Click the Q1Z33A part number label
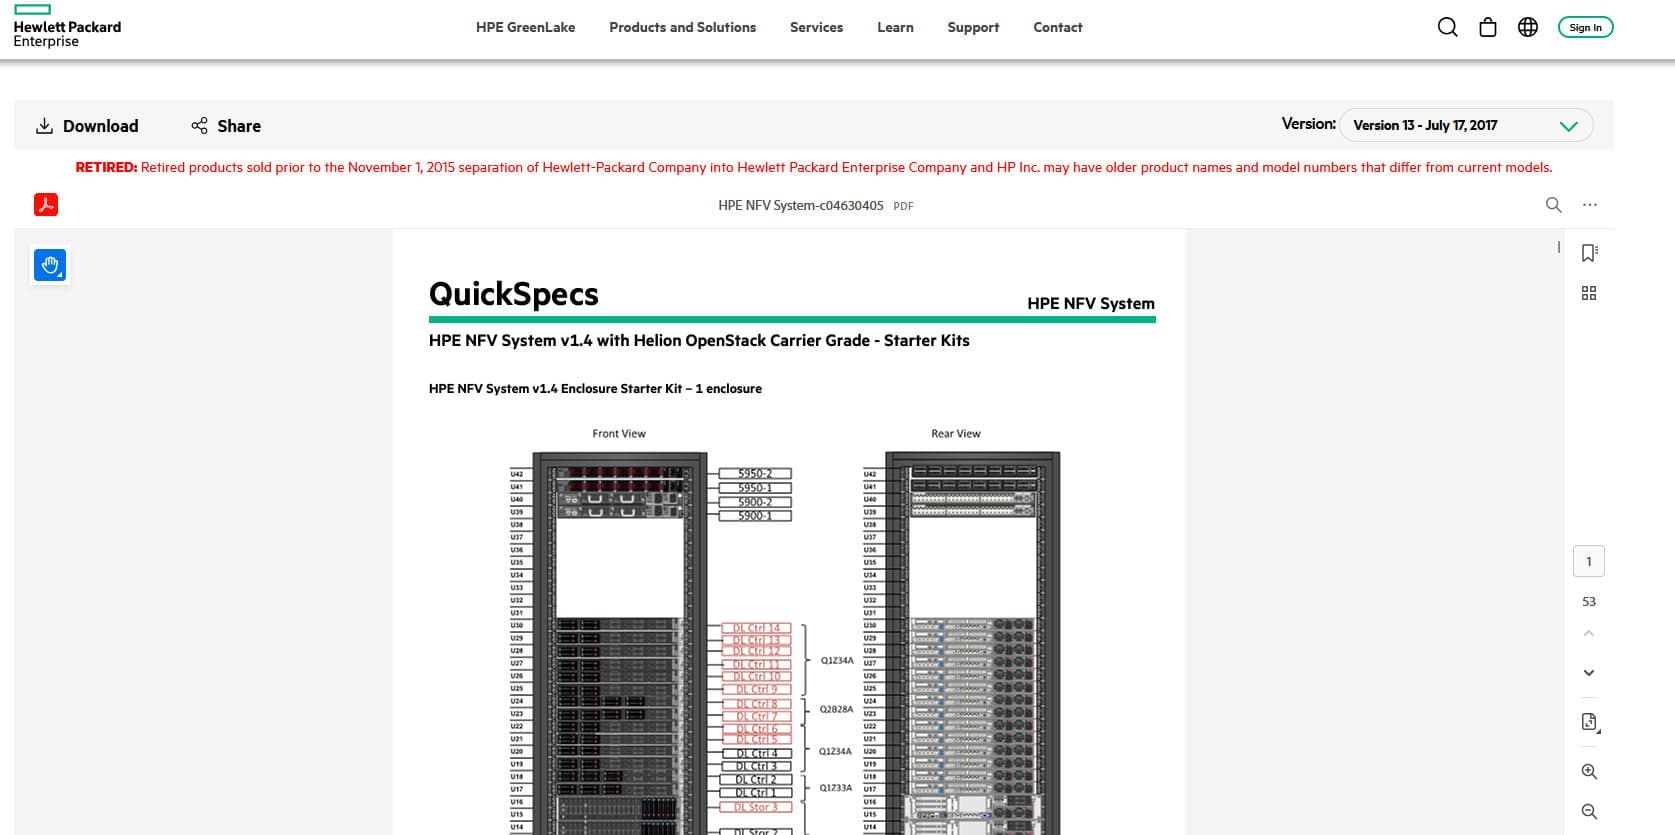 [836, 788]
